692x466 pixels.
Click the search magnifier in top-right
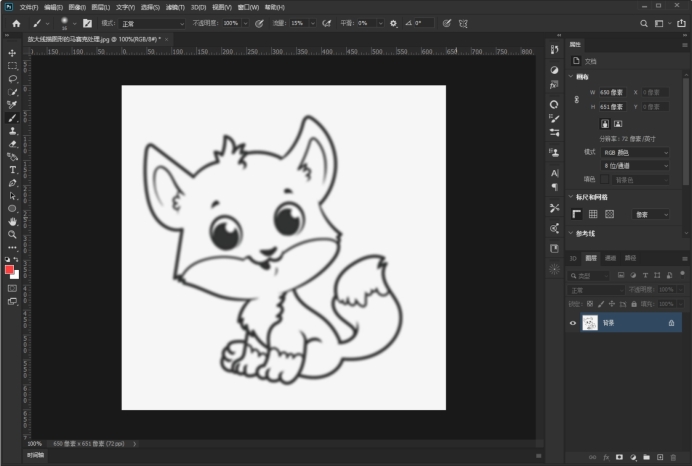[644, 23]
